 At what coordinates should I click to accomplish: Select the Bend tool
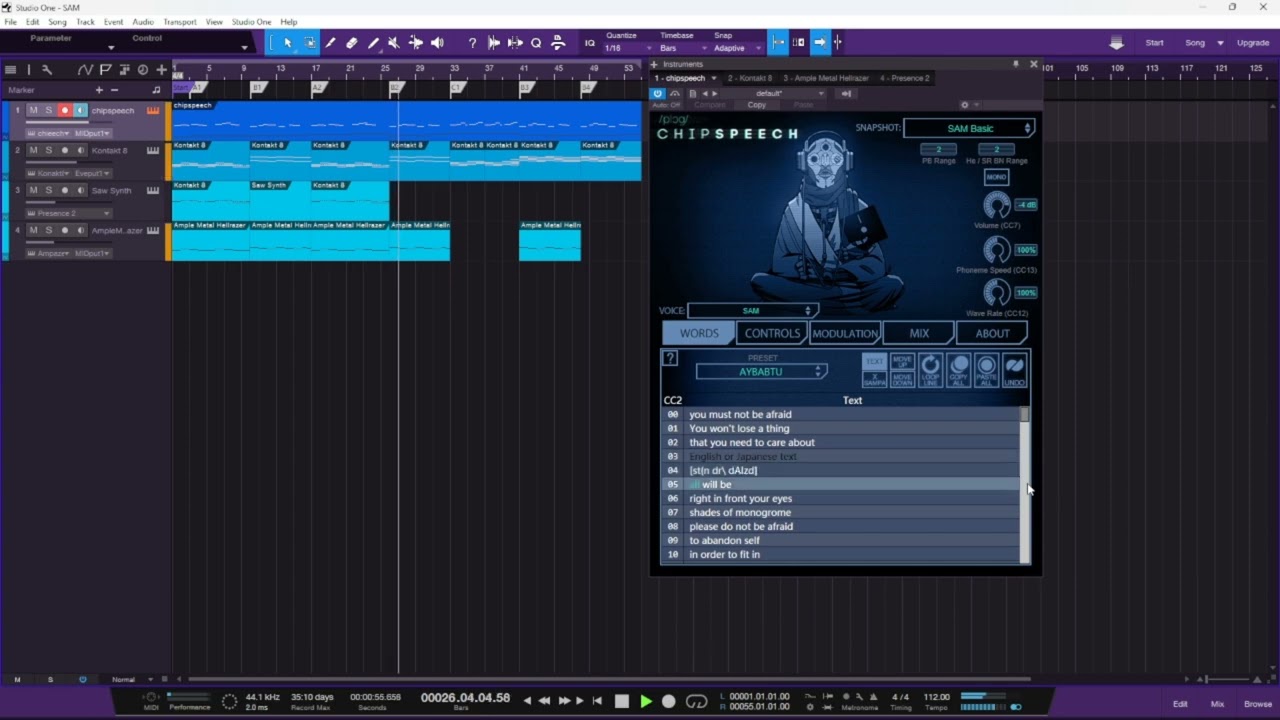415,43
